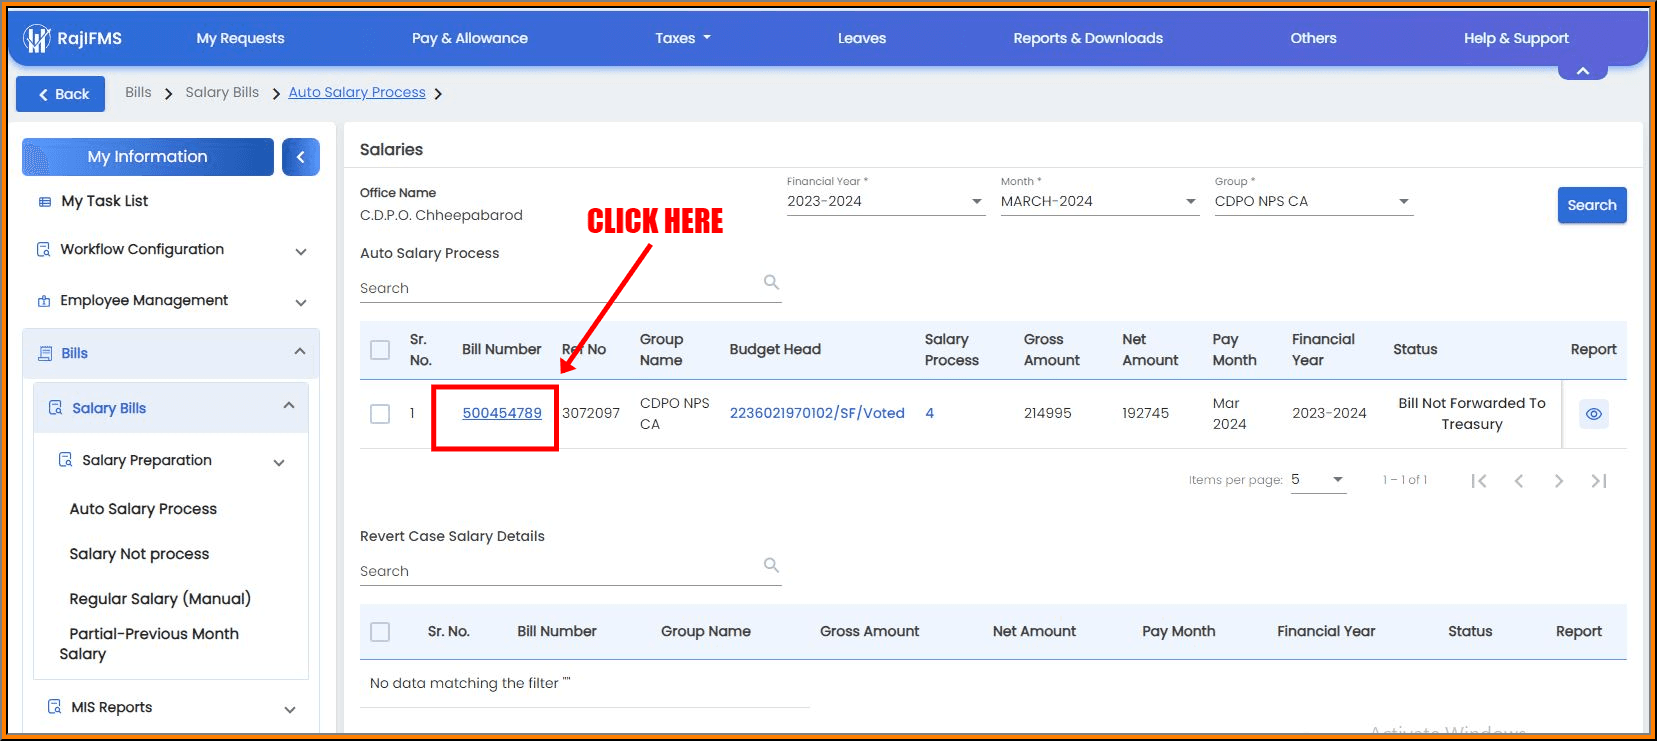Click the Search button
The image size is (1657, 741).
click(x=1592, y=205)
